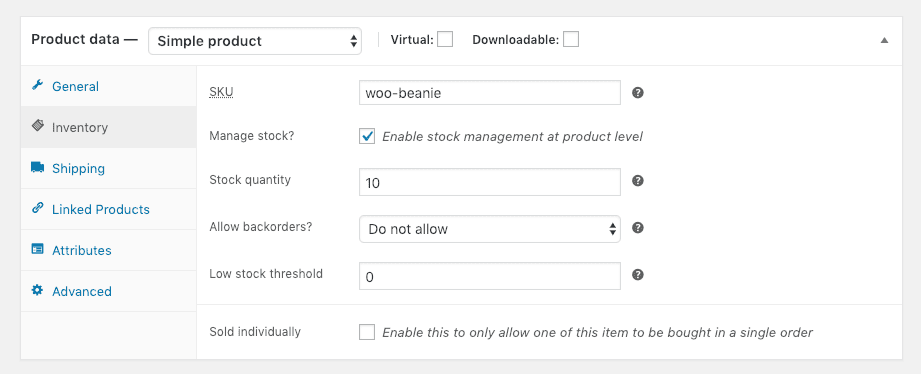921x374 pixels.
Task: Switch to the General tab
Action: 109,86
